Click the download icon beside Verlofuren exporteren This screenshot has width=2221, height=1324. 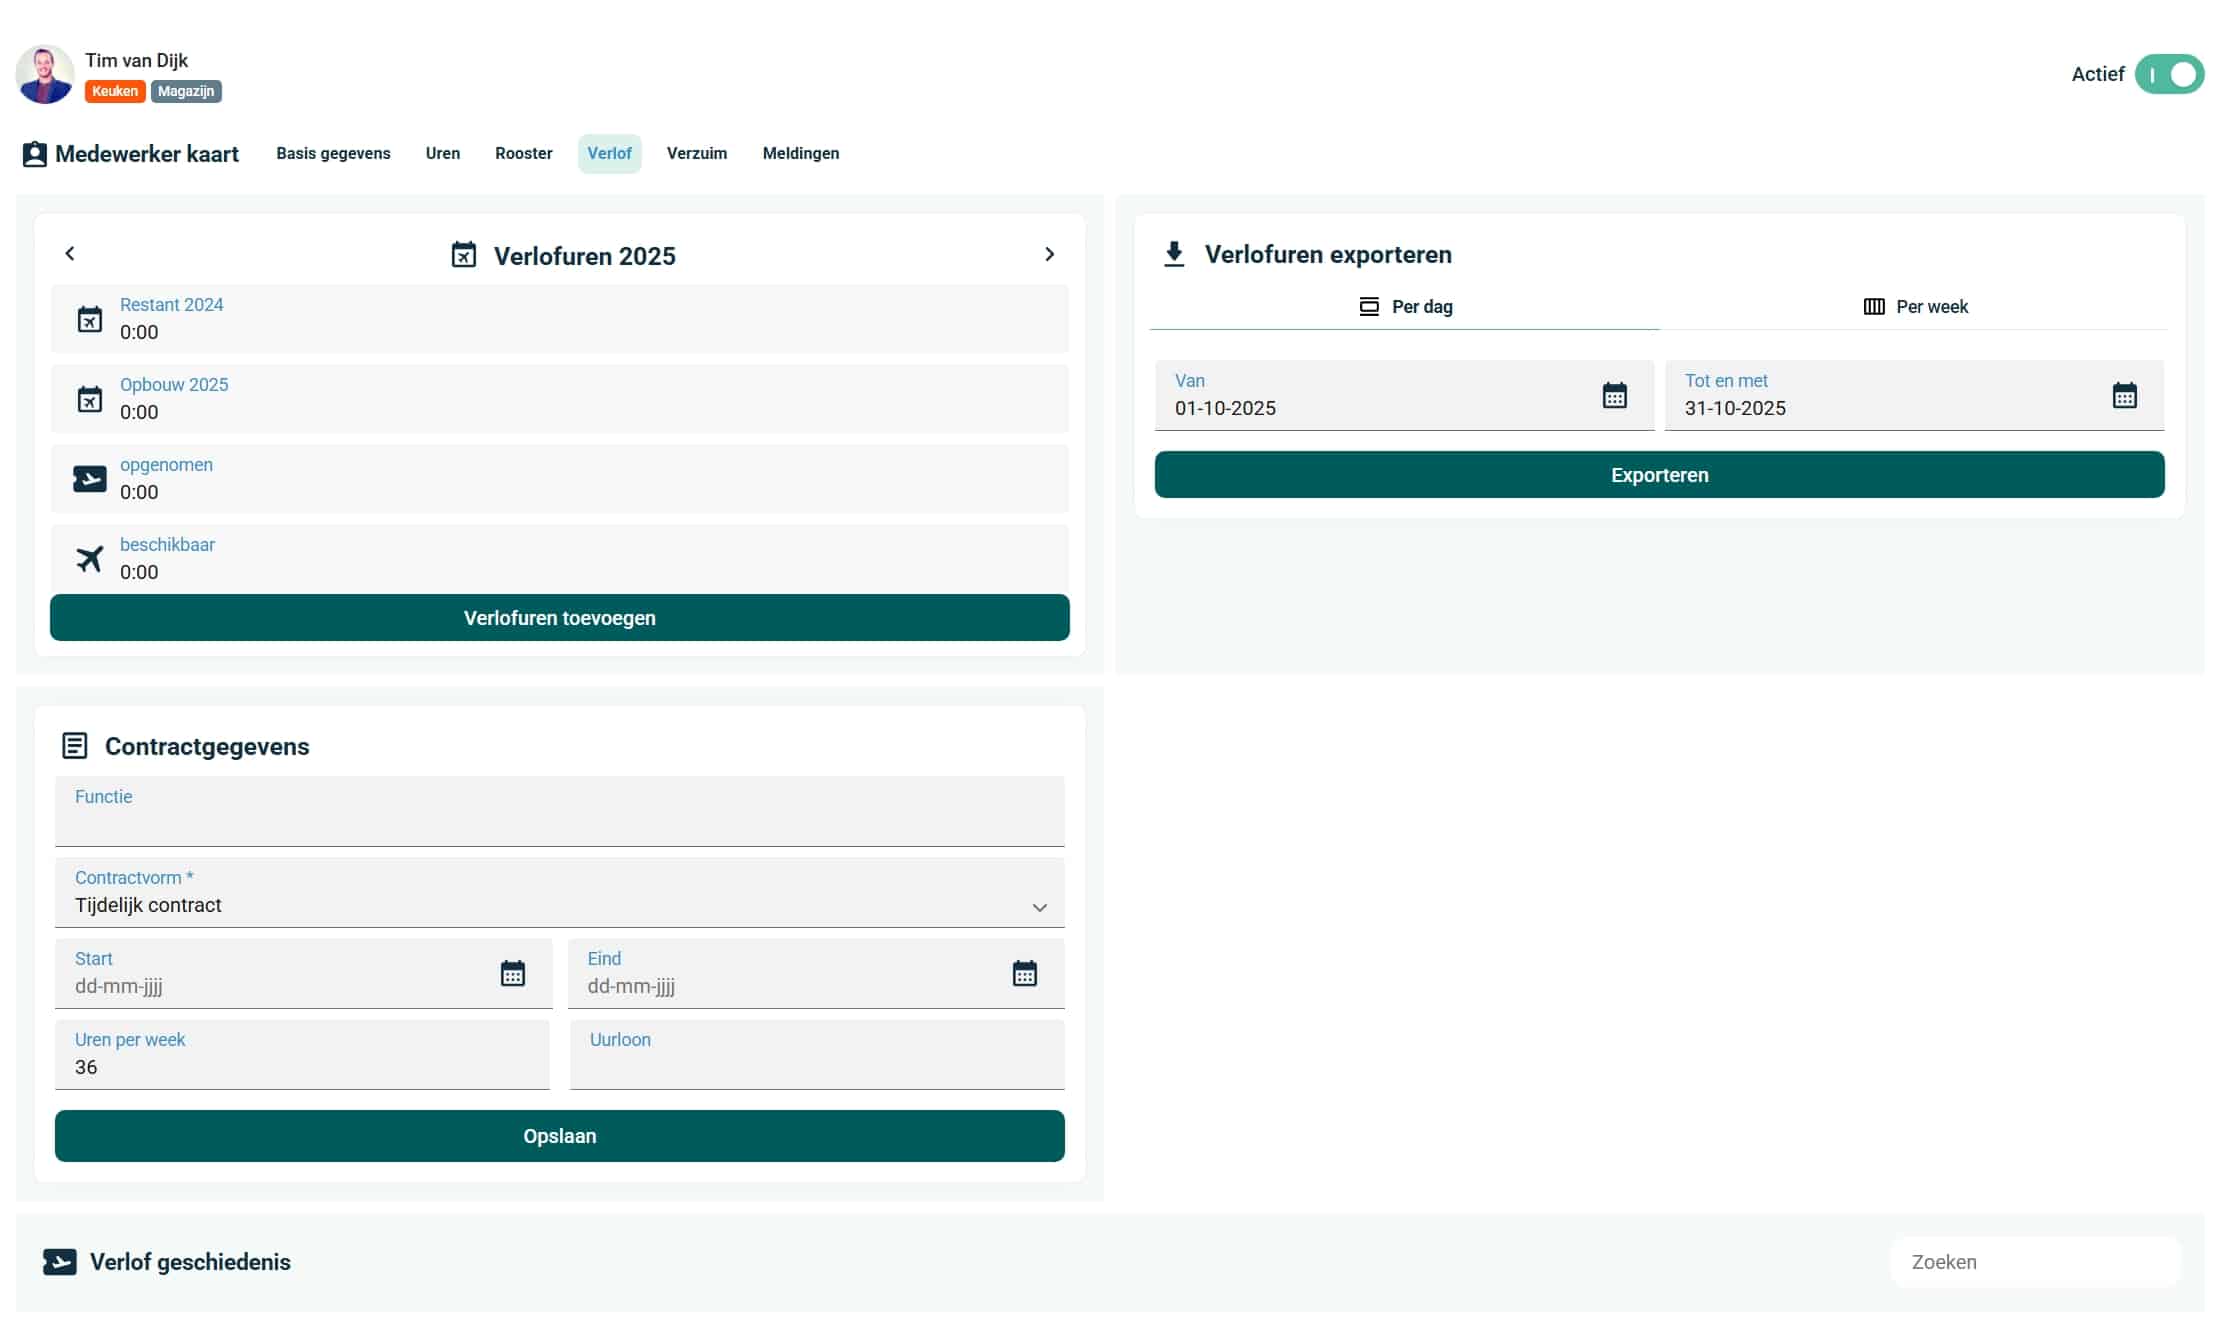pyautogui.click(x=1174, y=254)
